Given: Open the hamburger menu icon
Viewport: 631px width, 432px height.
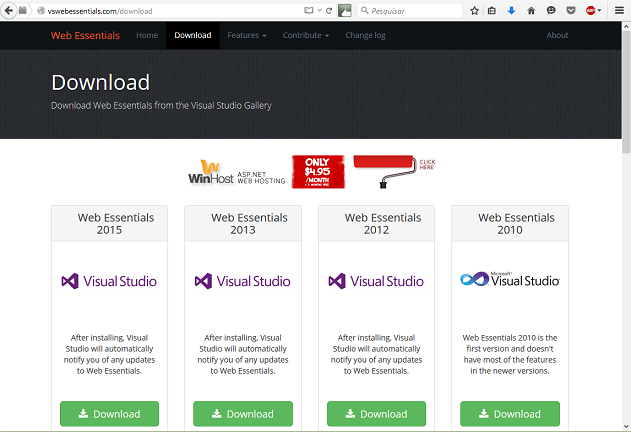Looking at the screenshot, I should click(x=619, y=11).
